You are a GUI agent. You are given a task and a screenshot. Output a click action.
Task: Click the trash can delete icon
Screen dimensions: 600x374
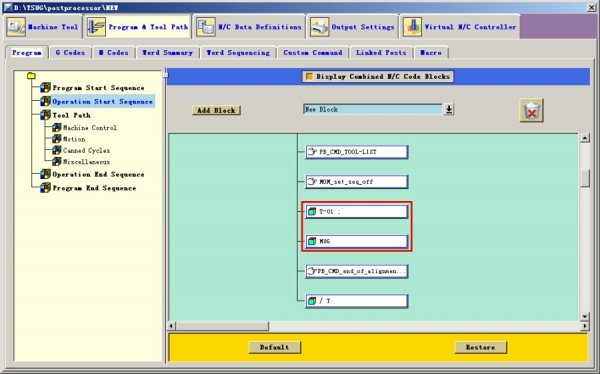532,111
